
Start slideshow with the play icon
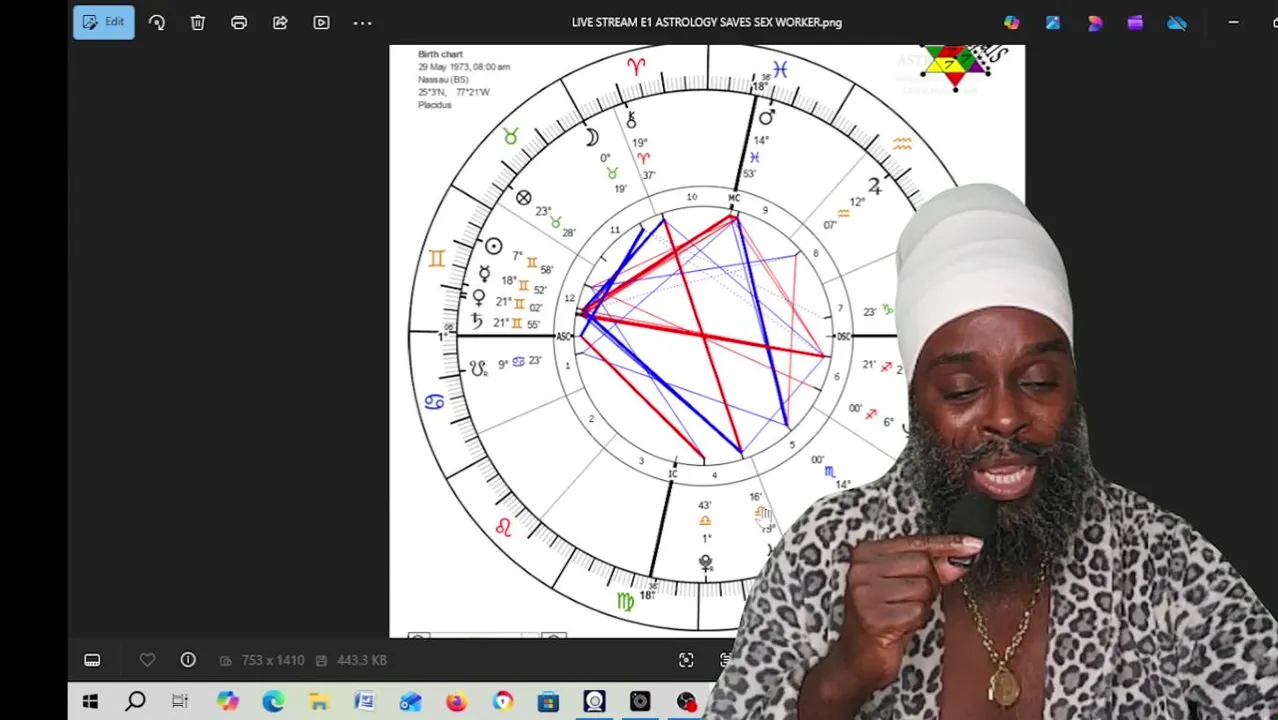[x=321, y=22]
